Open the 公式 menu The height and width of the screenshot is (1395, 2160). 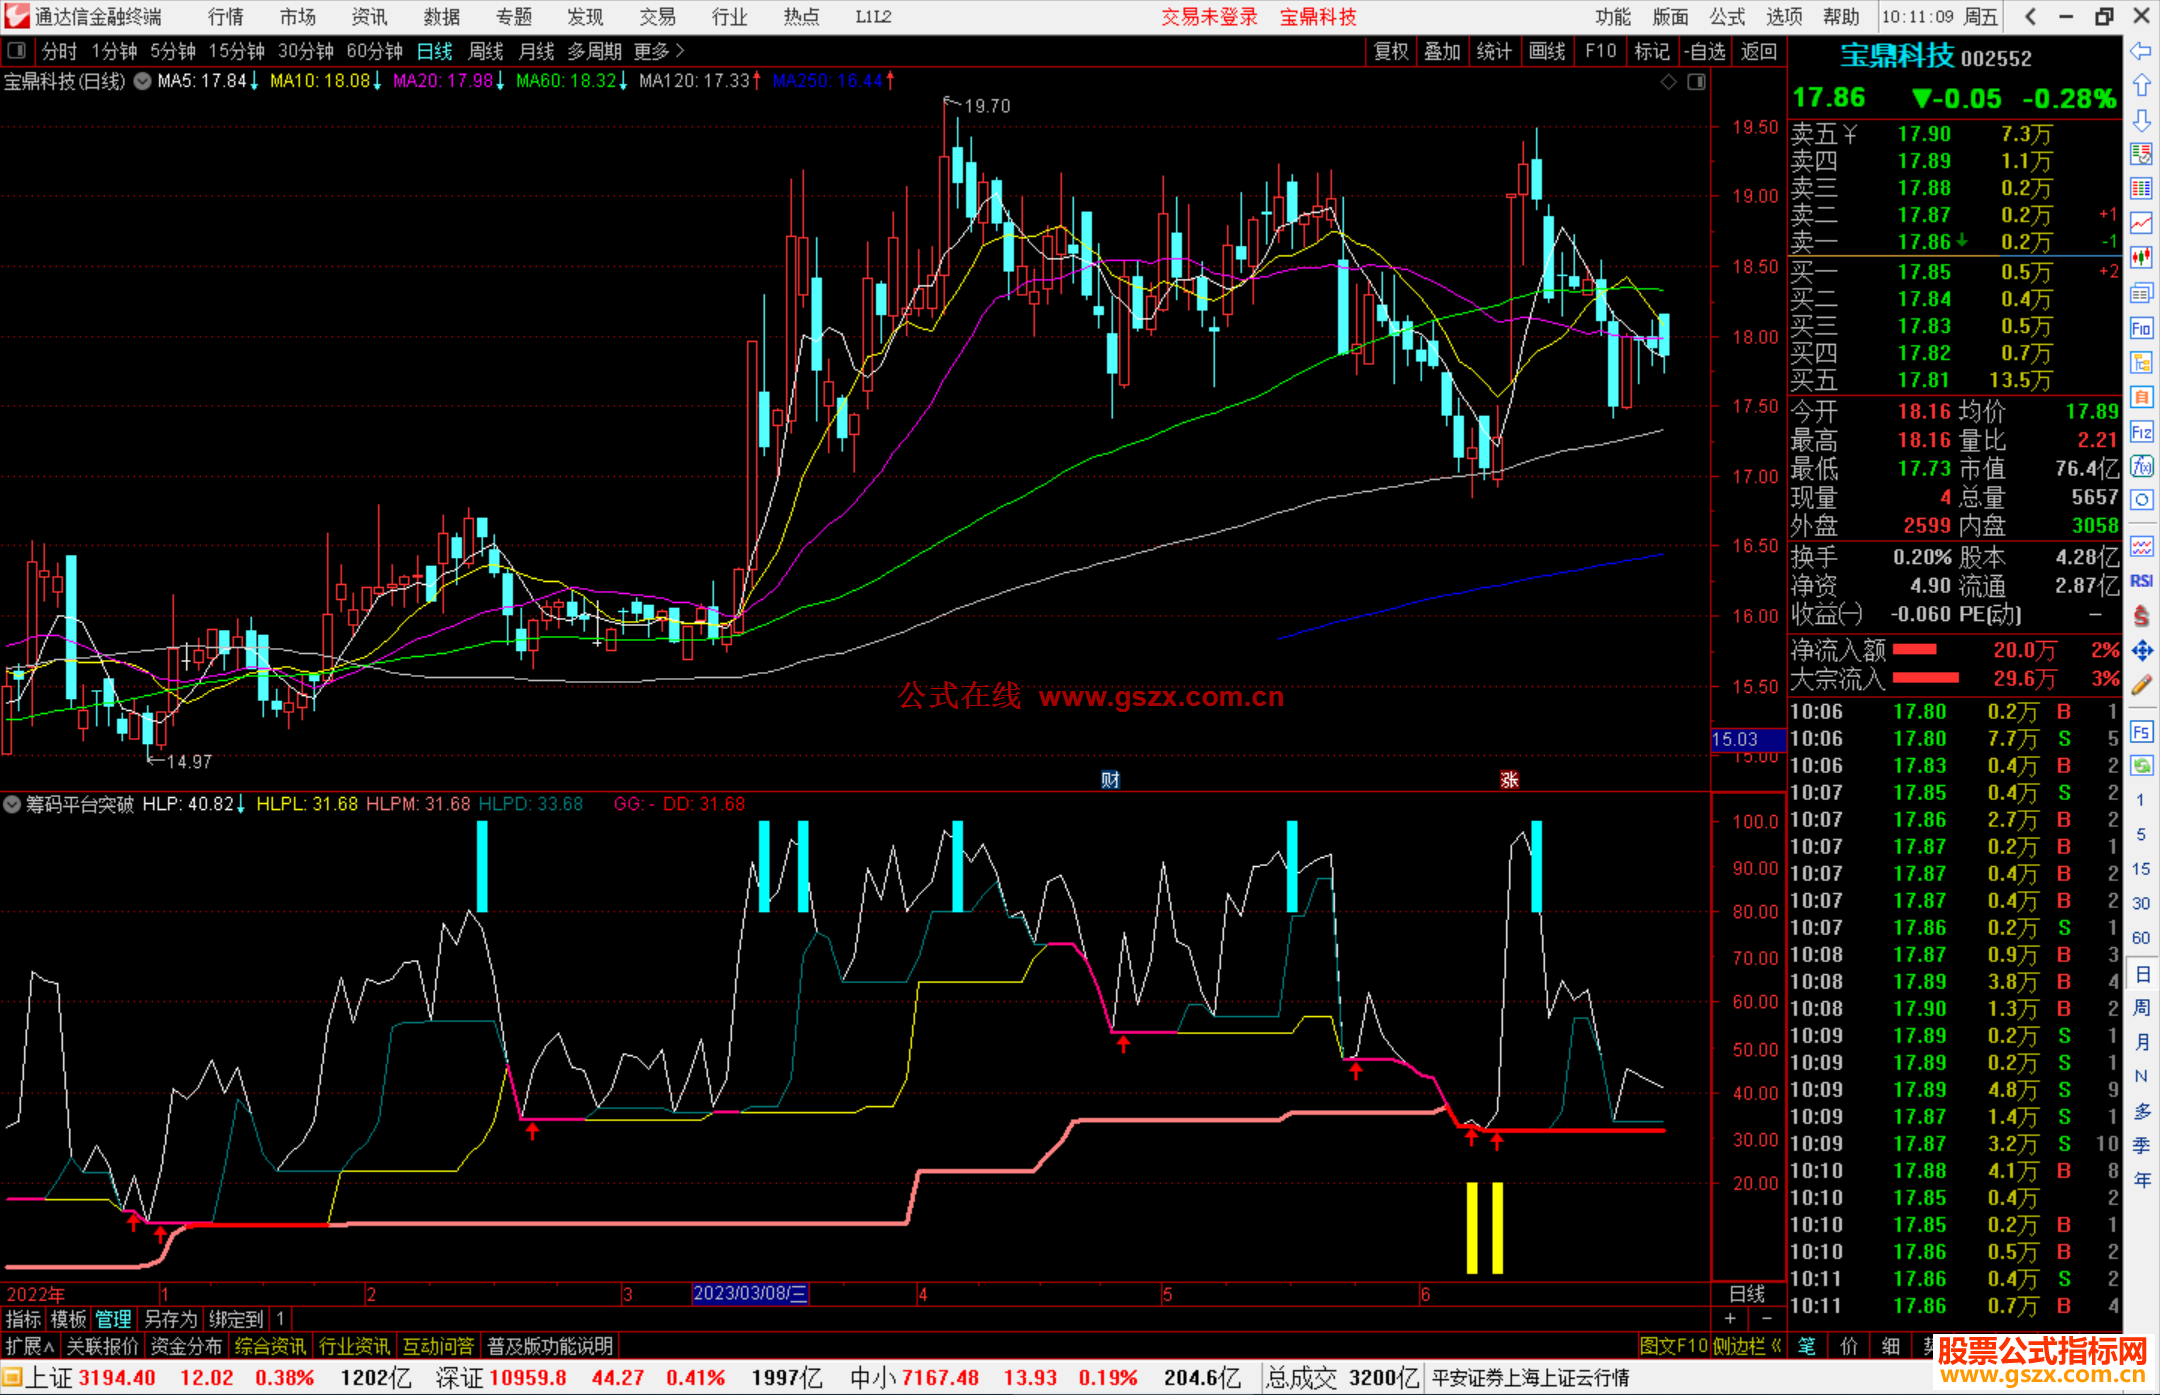(1727, 17)
